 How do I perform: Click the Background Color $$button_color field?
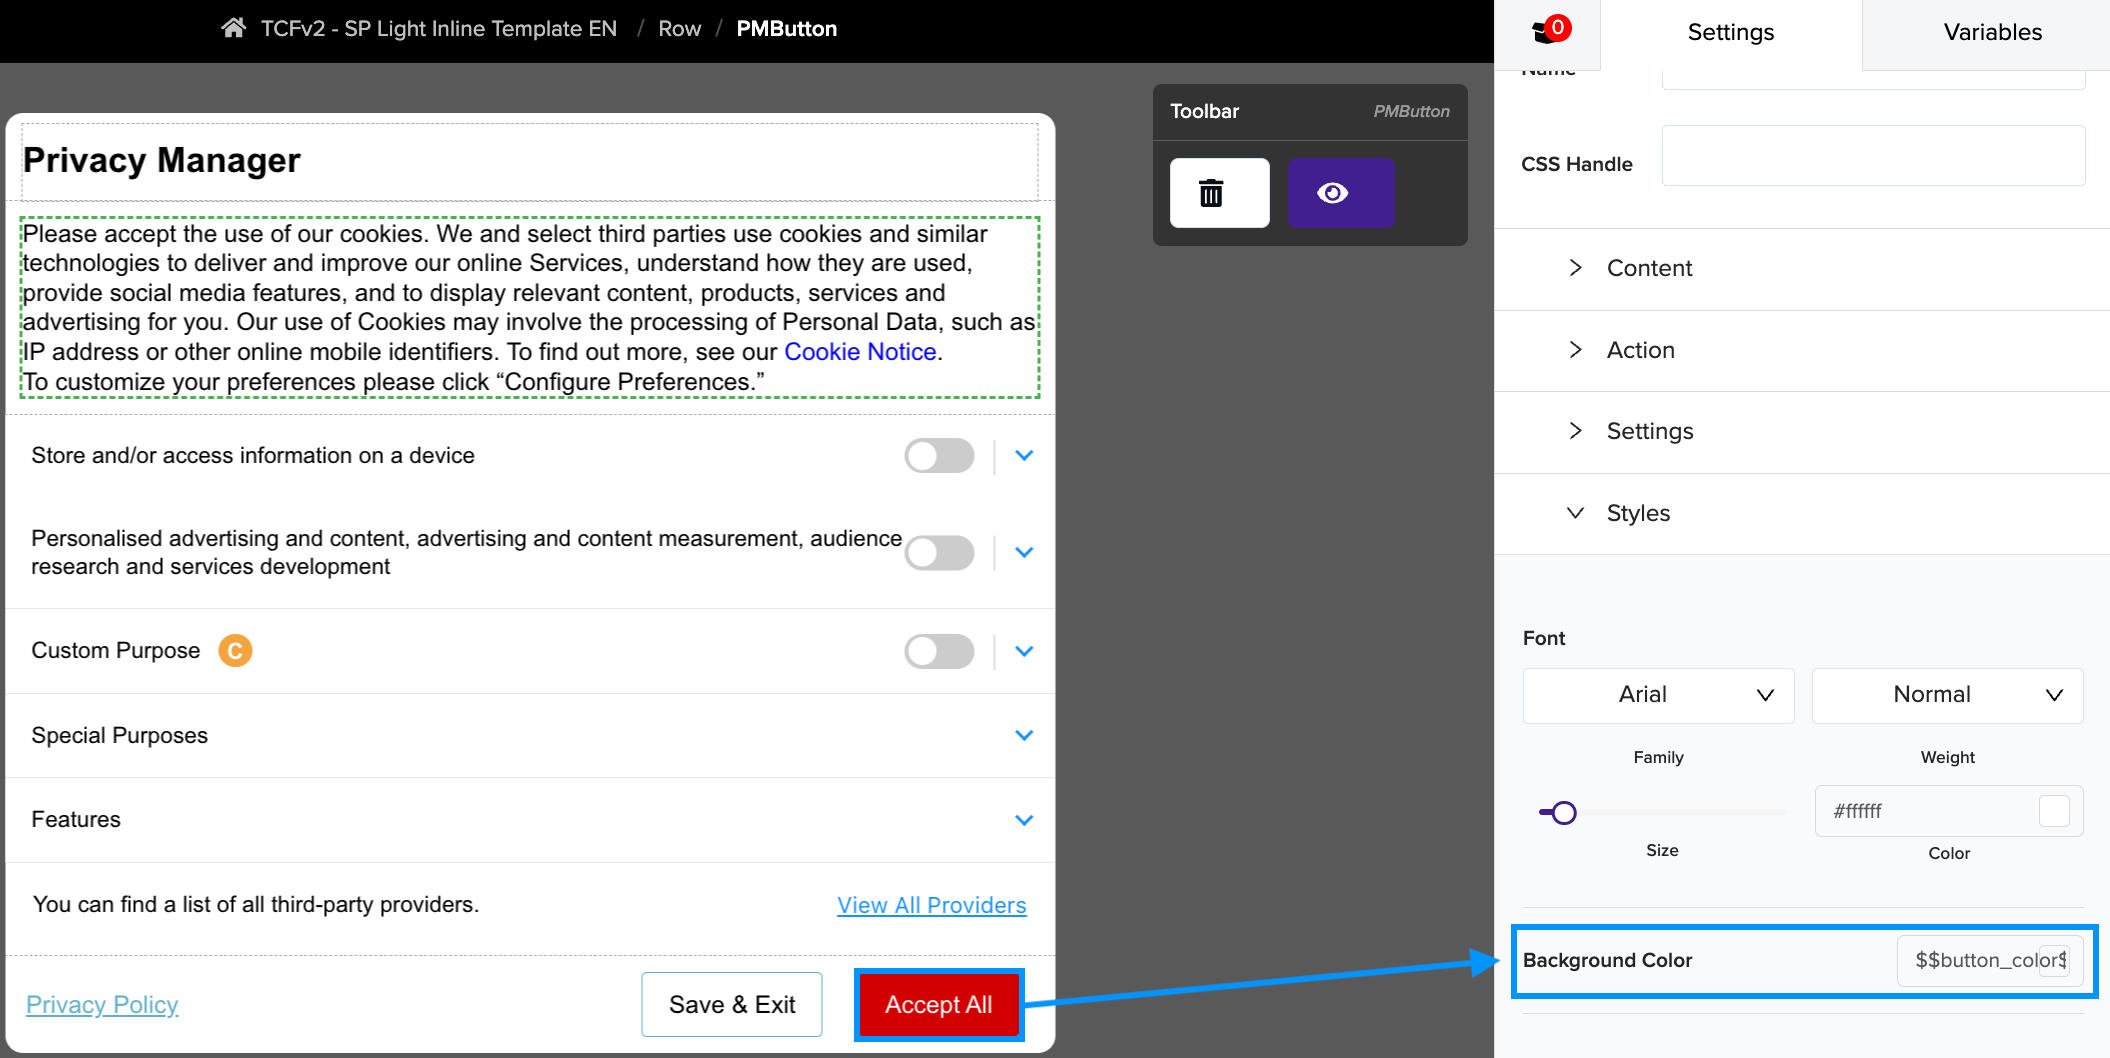pos(1990,961)
